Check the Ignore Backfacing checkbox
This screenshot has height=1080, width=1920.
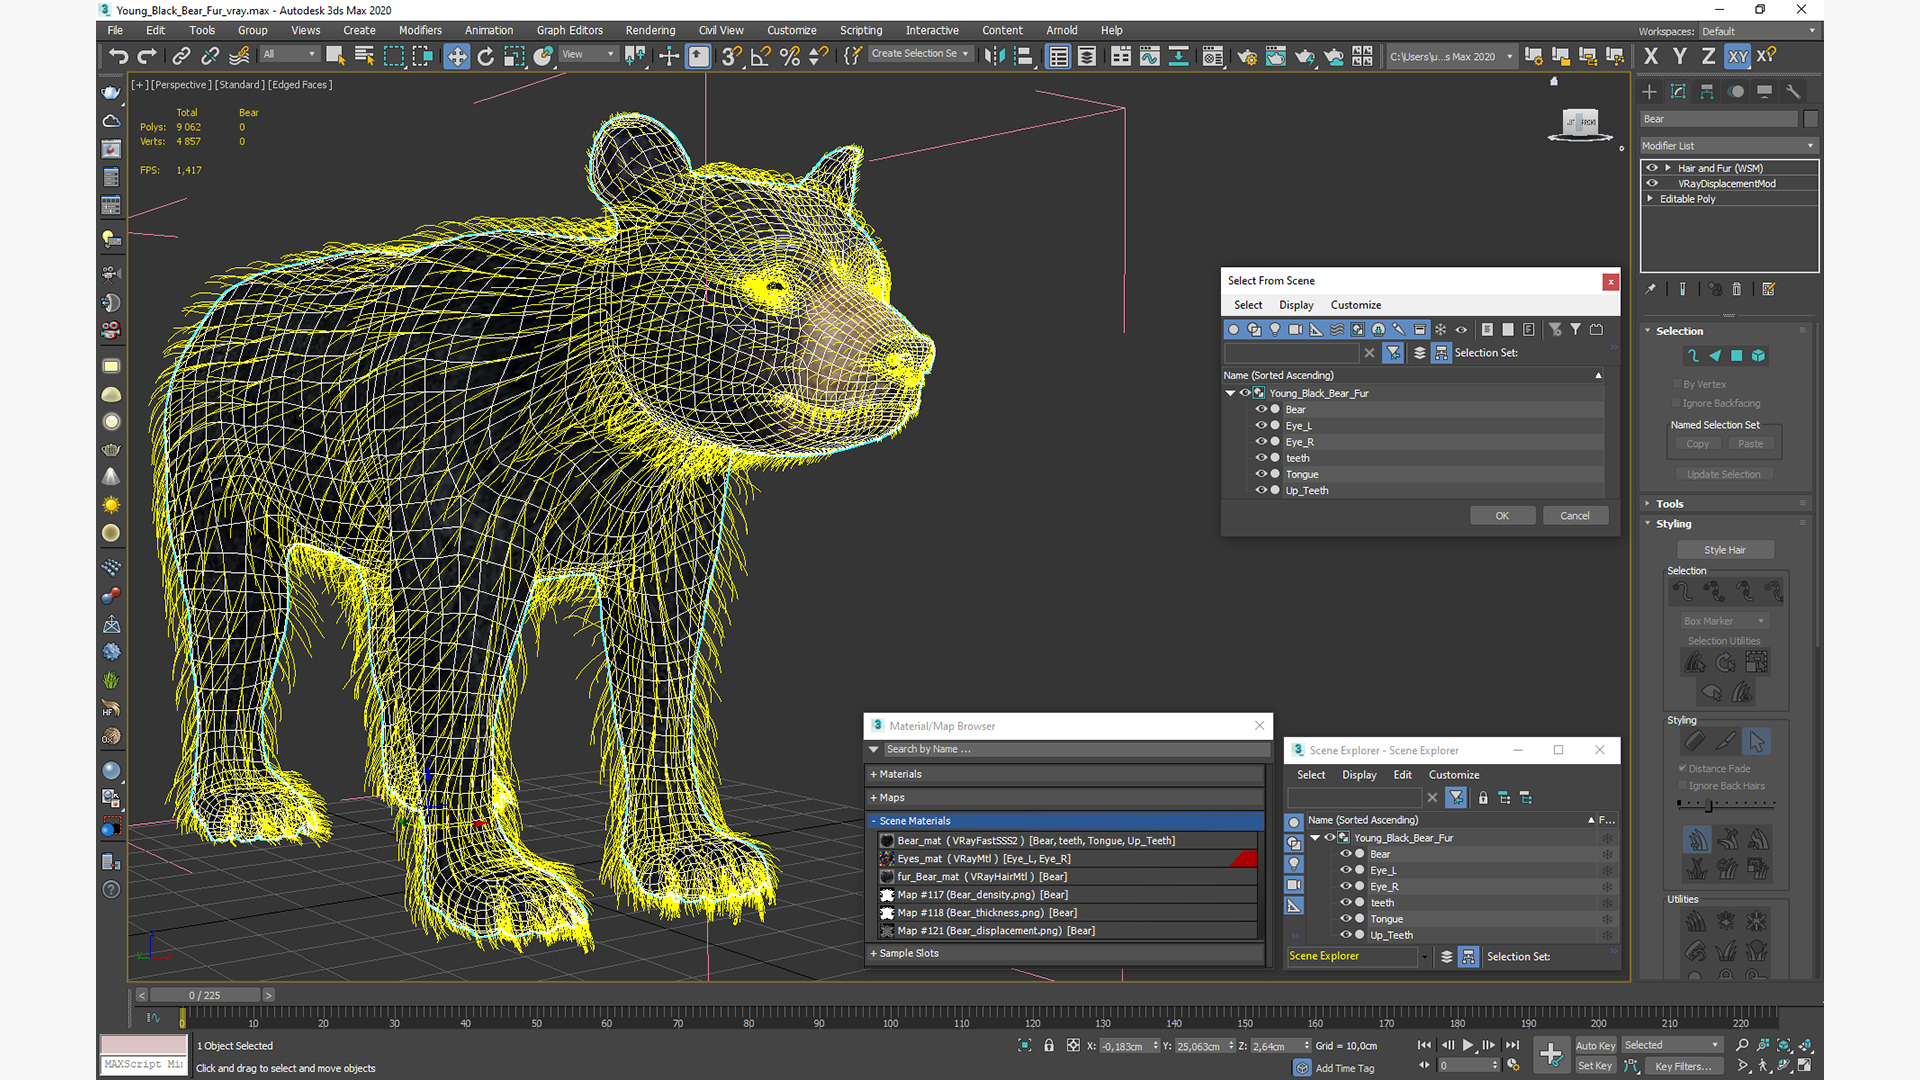point(1677,403)
